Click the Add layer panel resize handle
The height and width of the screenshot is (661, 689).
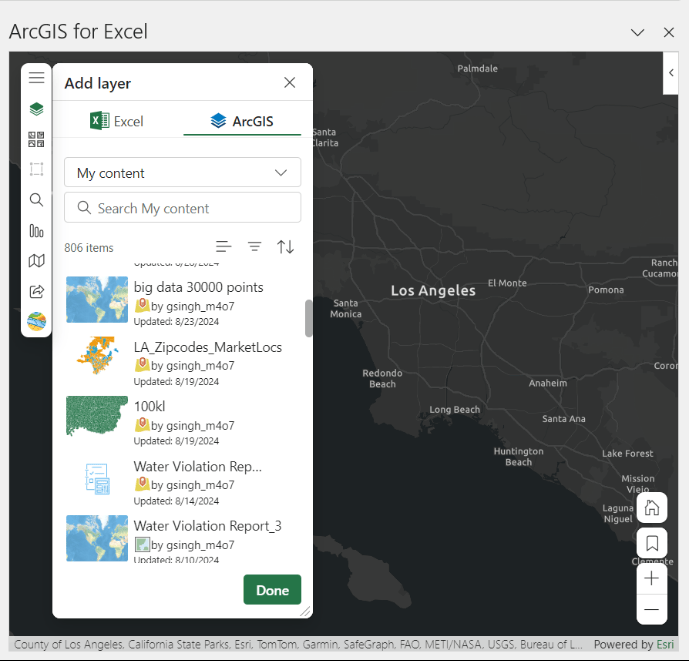pyautogui.click(x=305, y=611)
